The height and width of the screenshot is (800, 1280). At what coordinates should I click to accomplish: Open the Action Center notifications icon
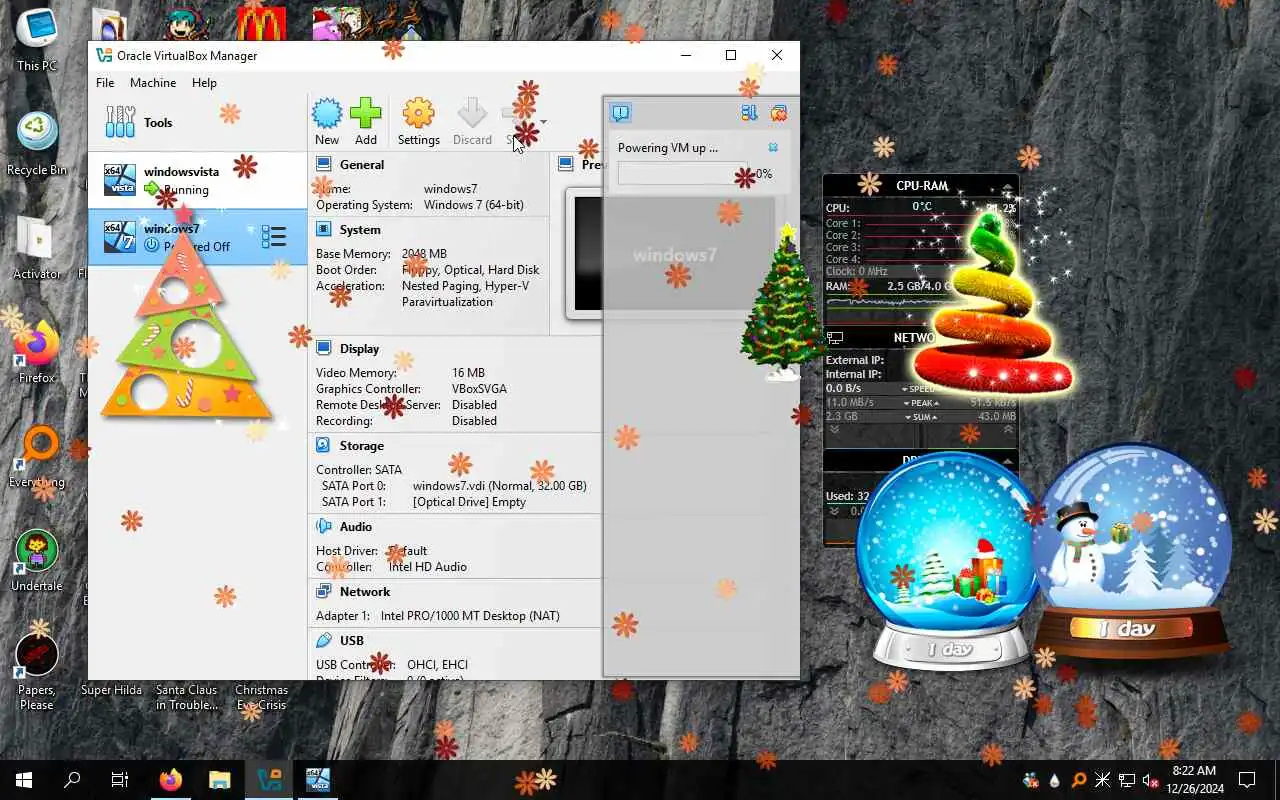tap(1247, 780)
